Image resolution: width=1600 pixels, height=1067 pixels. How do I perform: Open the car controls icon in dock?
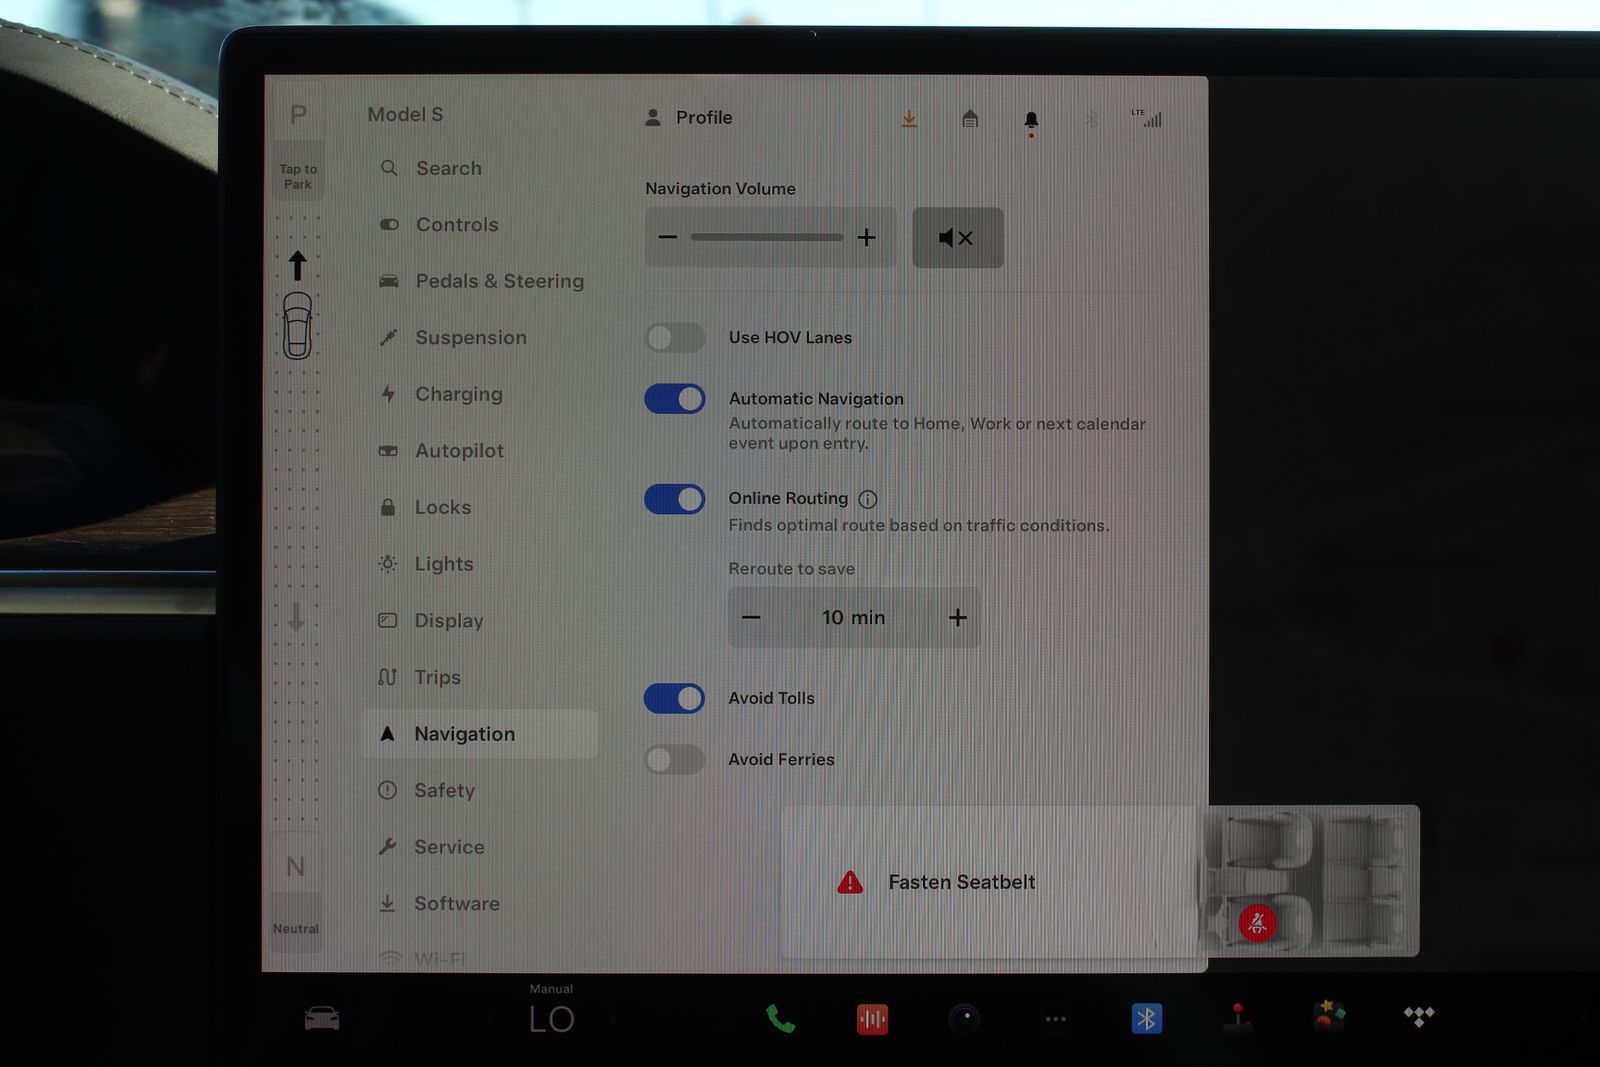point(322,1019)
